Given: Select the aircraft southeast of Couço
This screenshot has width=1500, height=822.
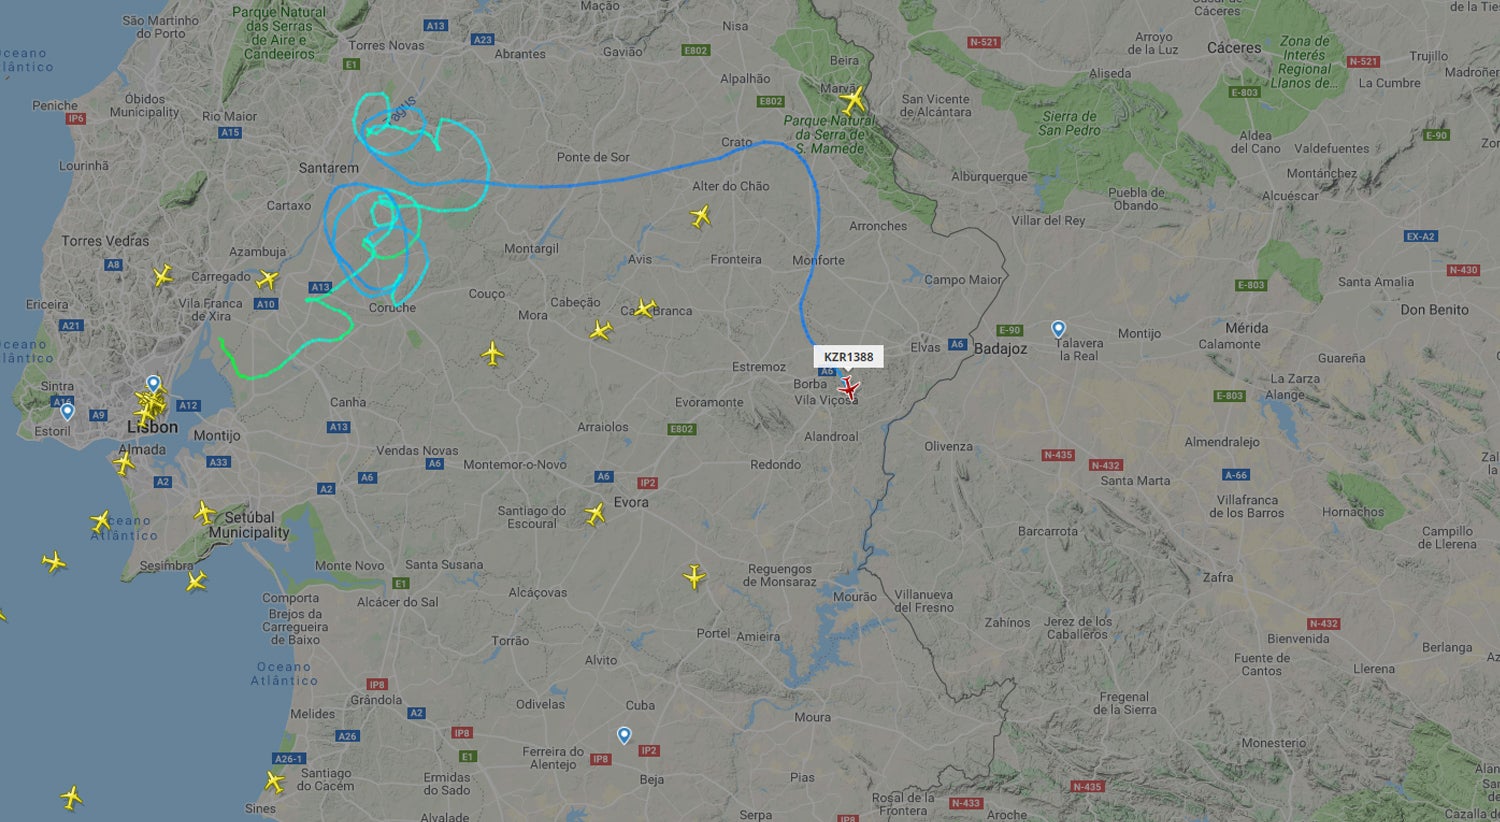Looking at the screenshot, I should click(x=492, y=353).
